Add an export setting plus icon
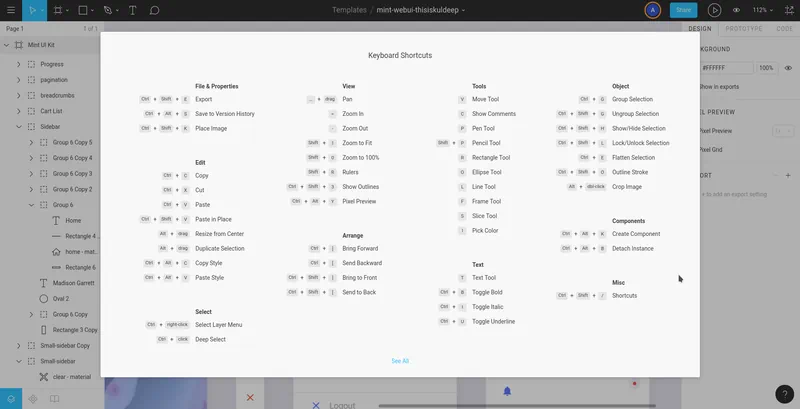This screenshot has height=409, width=800. tap(788, 175)
